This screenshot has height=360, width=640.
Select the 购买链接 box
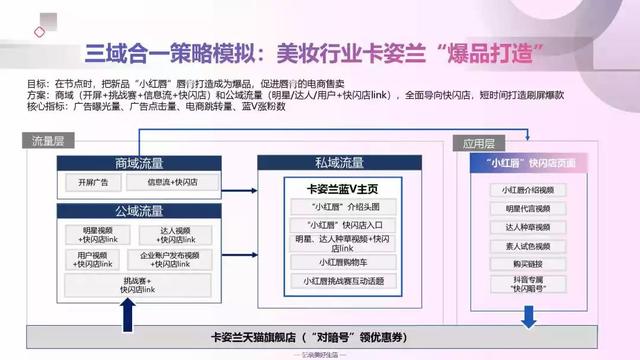(x=528, y=264)
